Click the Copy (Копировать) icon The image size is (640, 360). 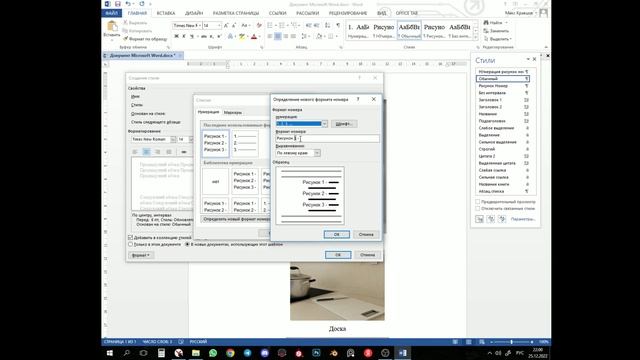(x=125, y=31)
